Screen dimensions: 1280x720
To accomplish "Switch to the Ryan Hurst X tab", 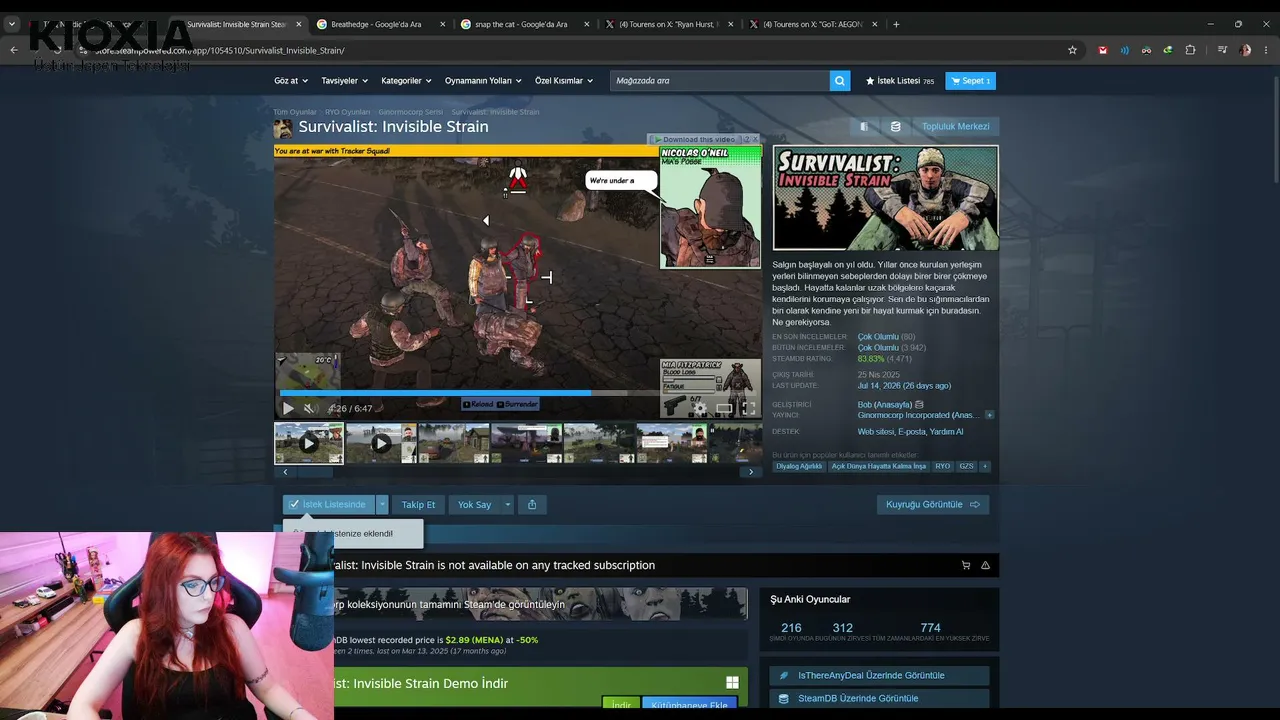I will (667, 24).
